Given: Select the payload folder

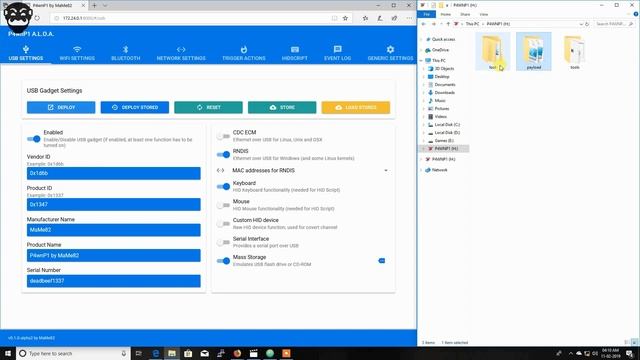Looking at the screenshot, I should click(534, 52).
